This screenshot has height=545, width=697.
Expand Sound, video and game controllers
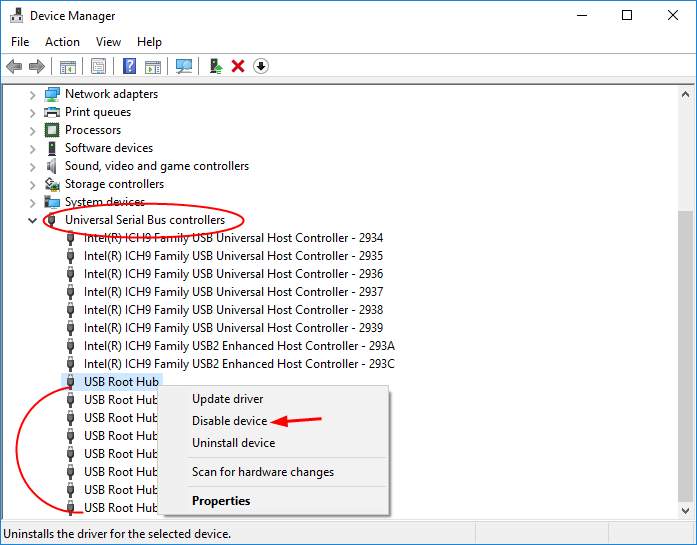(x=33, y=166)
